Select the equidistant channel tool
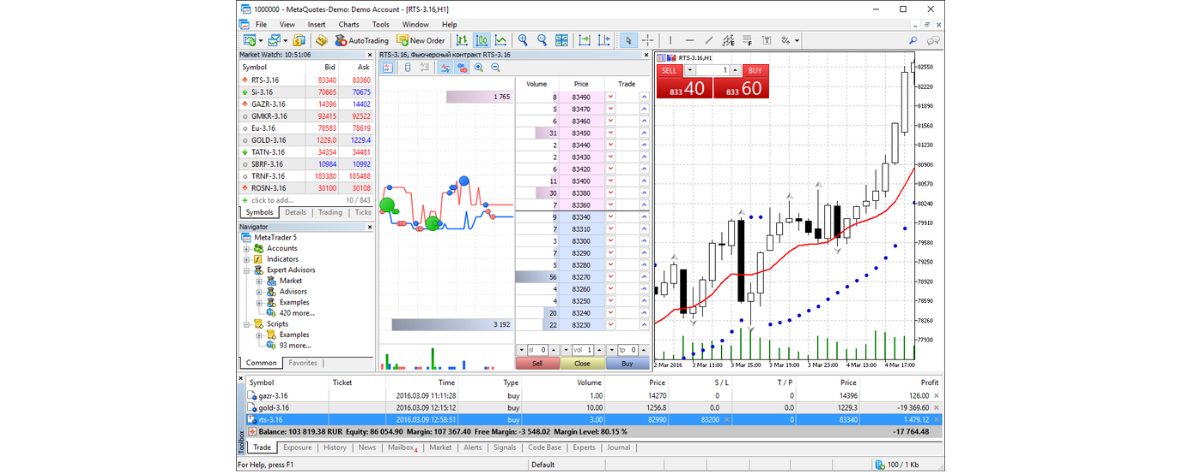 click(728, 40)
